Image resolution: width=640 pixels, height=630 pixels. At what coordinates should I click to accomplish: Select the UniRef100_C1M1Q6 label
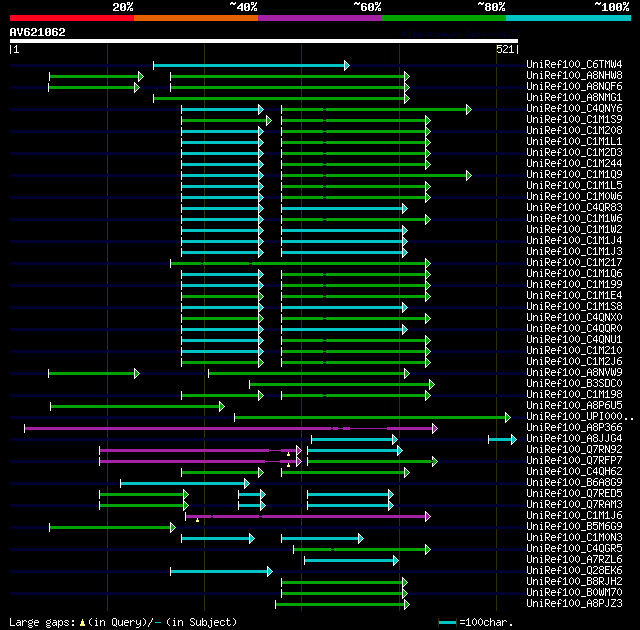point(574,274)
